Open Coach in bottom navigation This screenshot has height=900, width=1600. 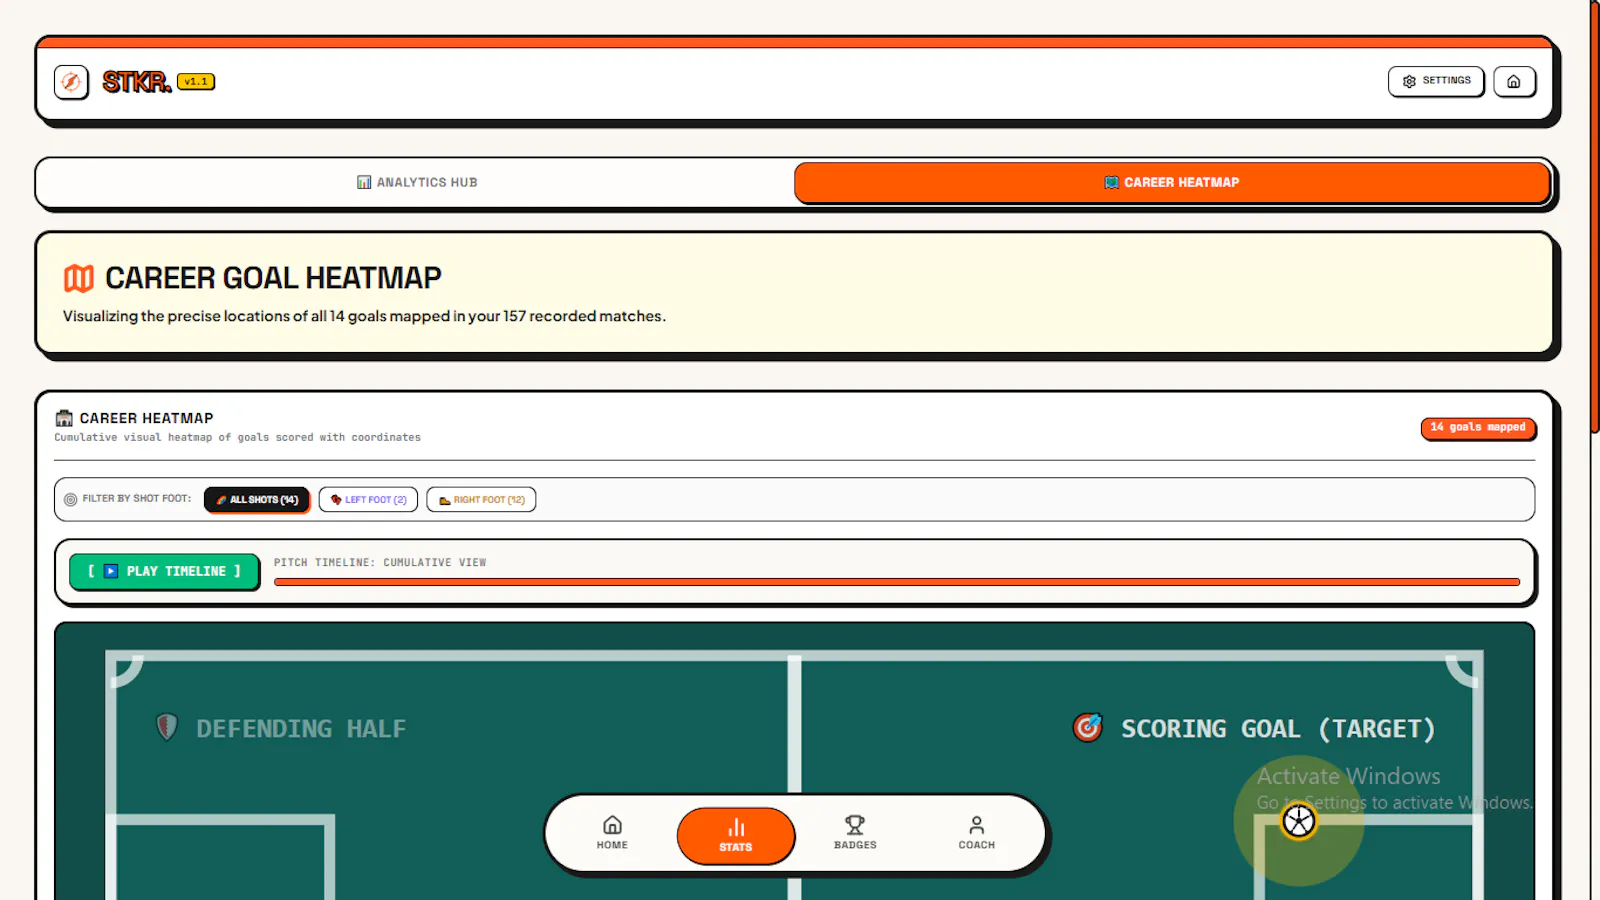pyautogui.click(x=976, y=832)
